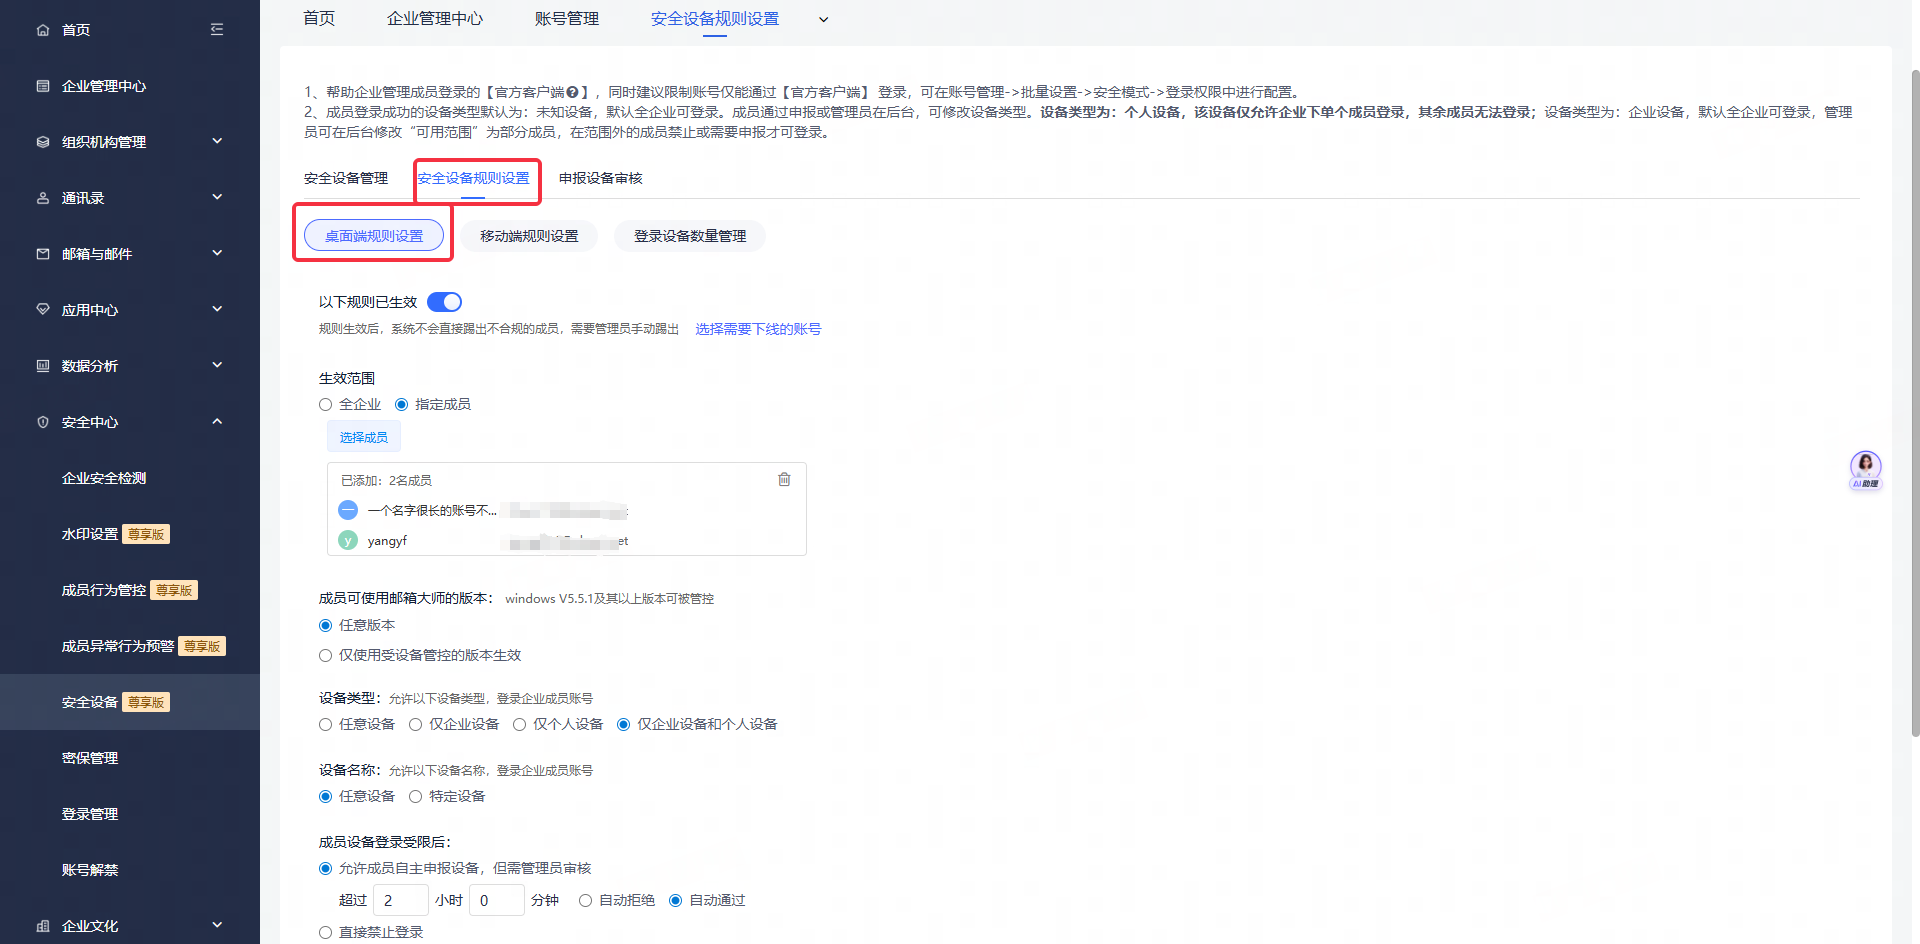This screenshot has width=1920, height=944.
Task: Click 登录设备数量管理 pill button
Action: pos(690,236)
